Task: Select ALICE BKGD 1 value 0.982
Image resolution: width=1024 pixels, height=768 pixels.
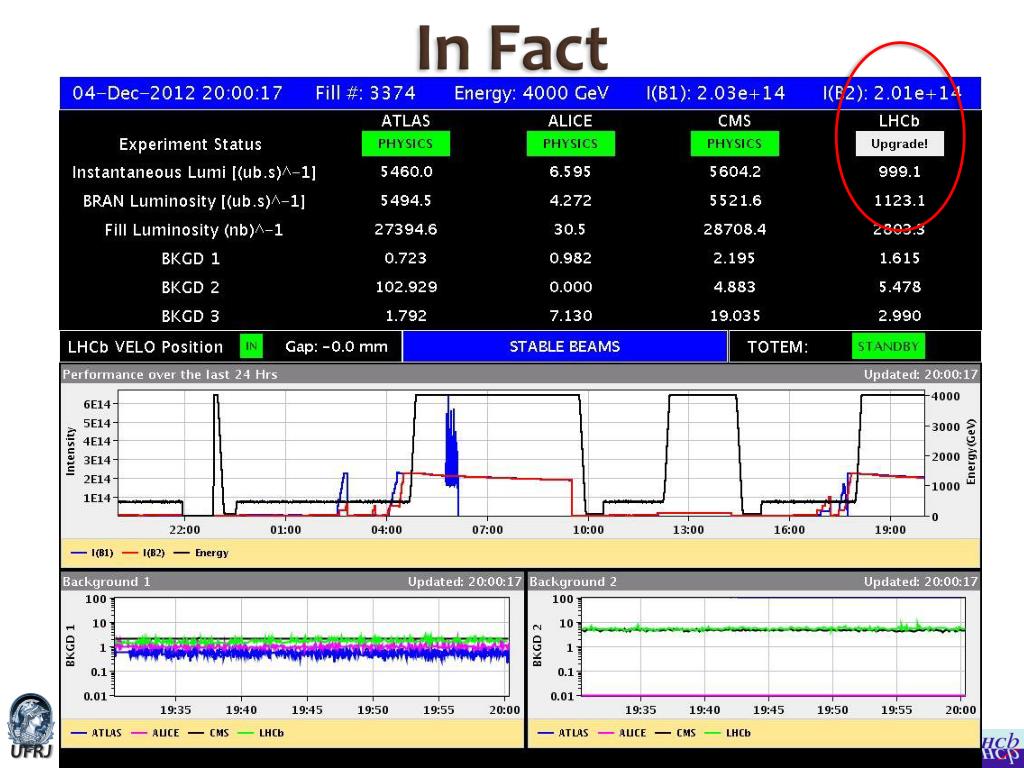Action: pyautogui.click(x=570, y=258)
